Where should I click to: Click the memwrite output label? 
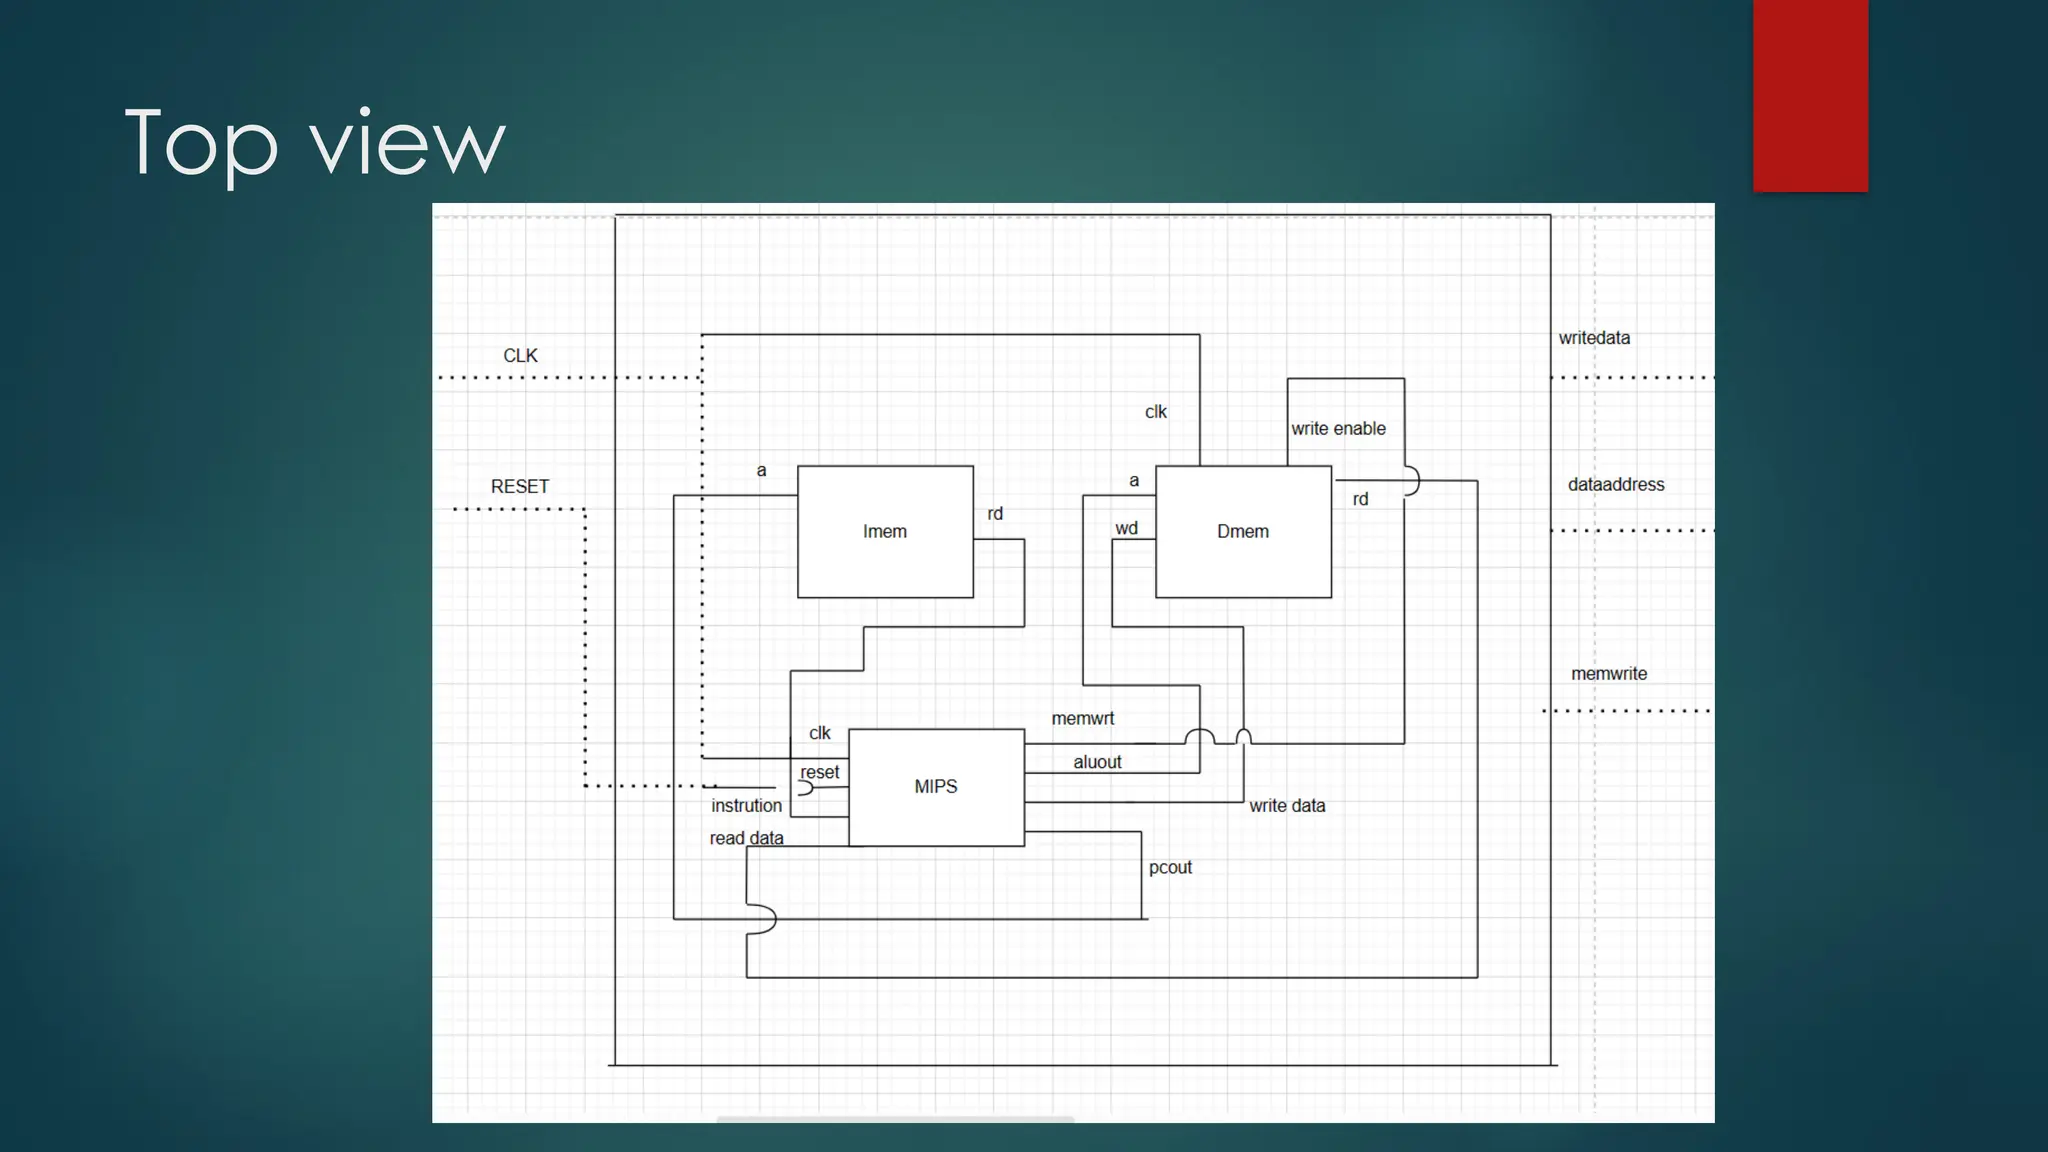click(x=1608, y=674)
